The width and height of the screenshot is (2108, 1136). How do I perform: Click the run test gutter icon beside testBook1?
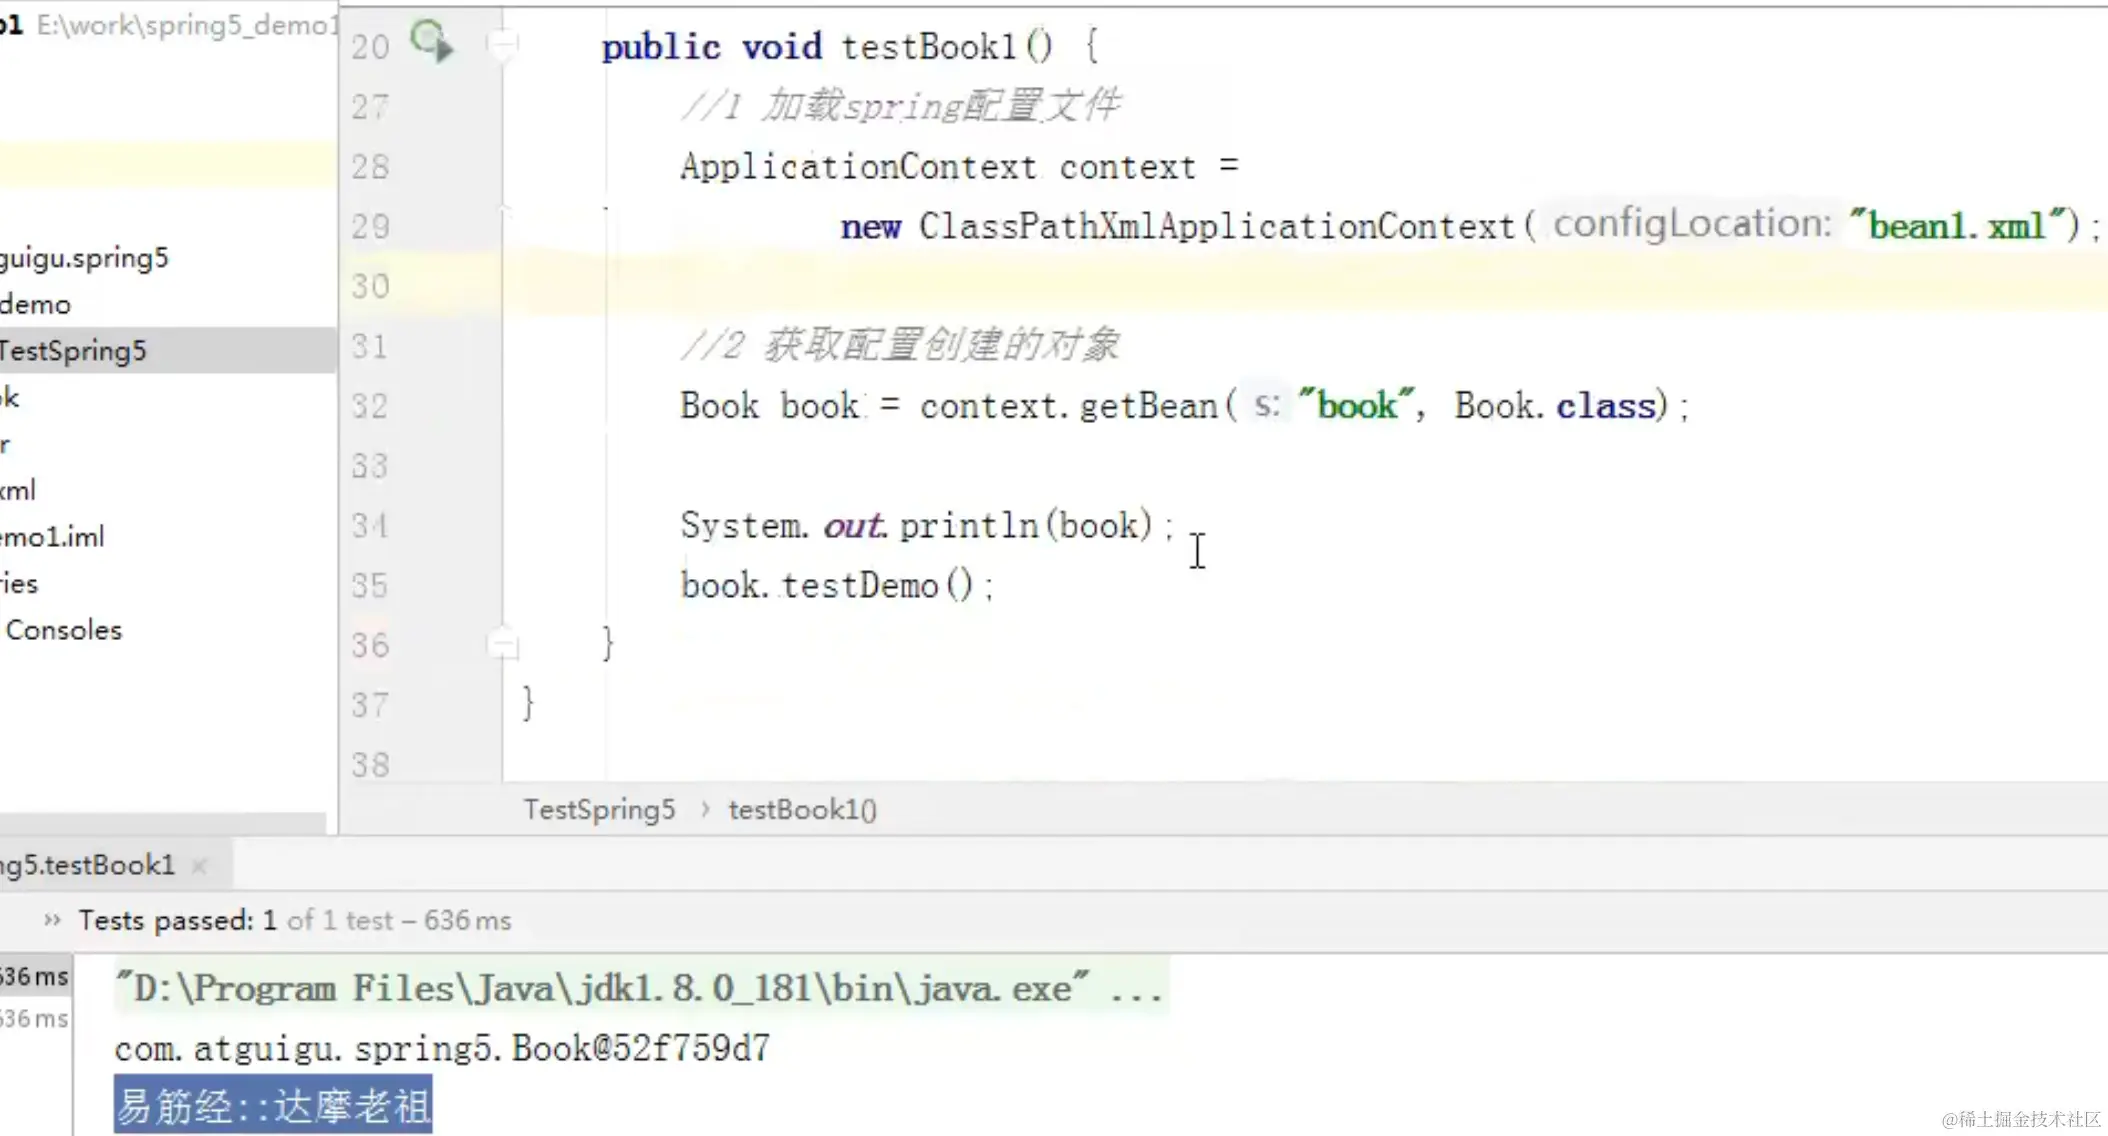point(431,42)
